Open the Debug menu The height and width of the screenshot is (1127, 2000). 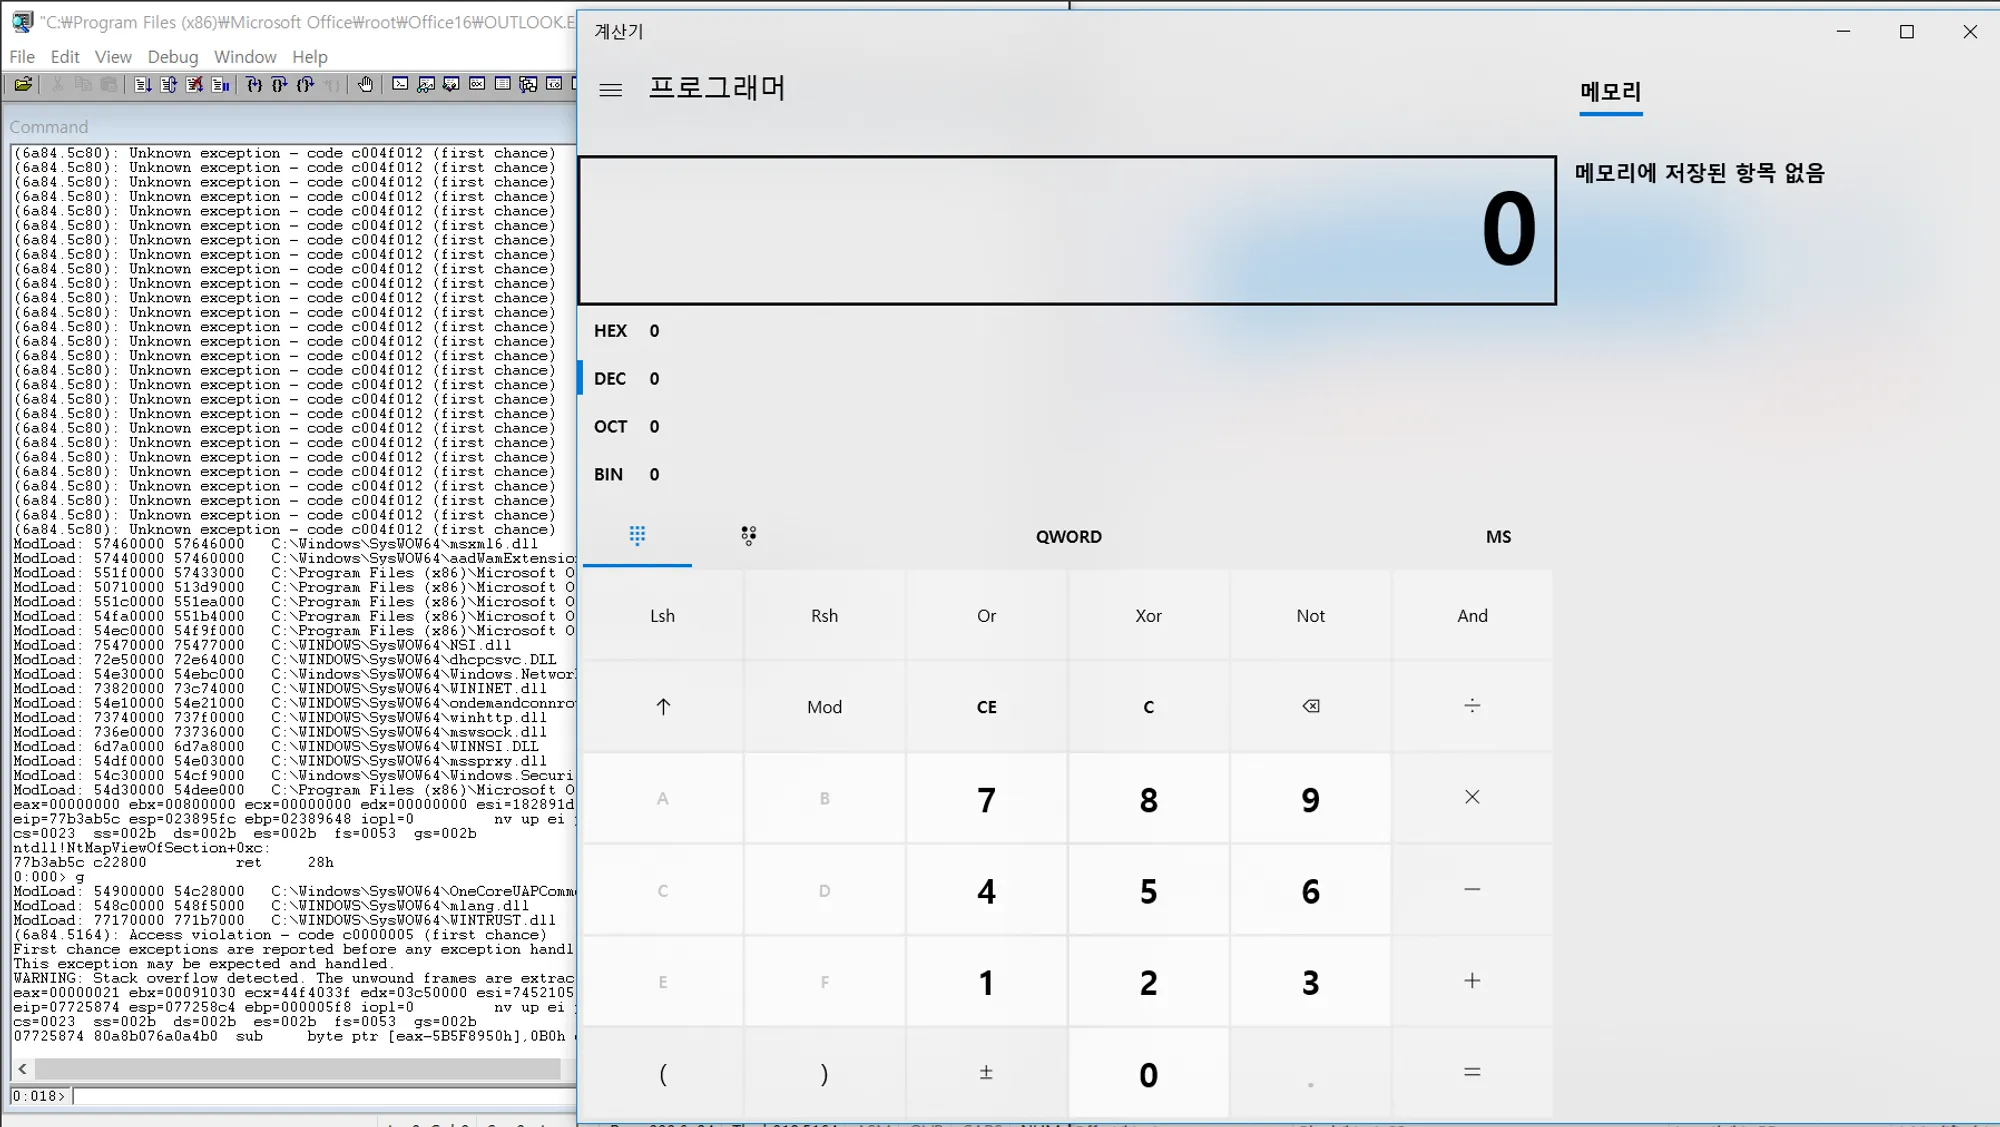coord(172,57)
